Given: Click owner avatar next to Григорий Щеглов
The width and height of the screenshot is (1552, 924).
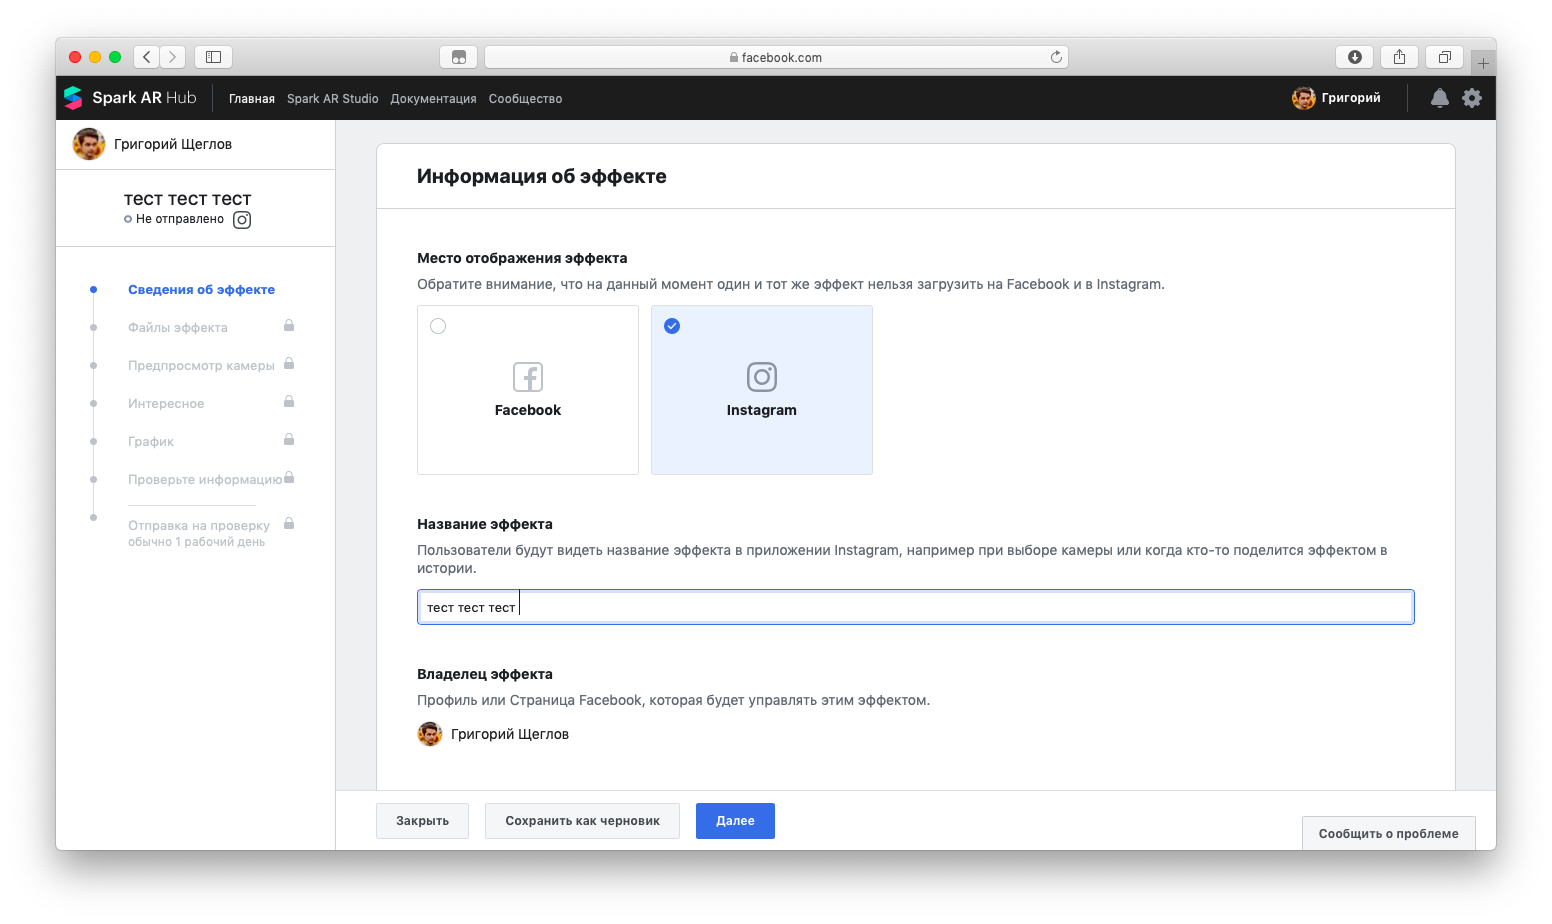Looking at the screenshot, I should [430, 734].
